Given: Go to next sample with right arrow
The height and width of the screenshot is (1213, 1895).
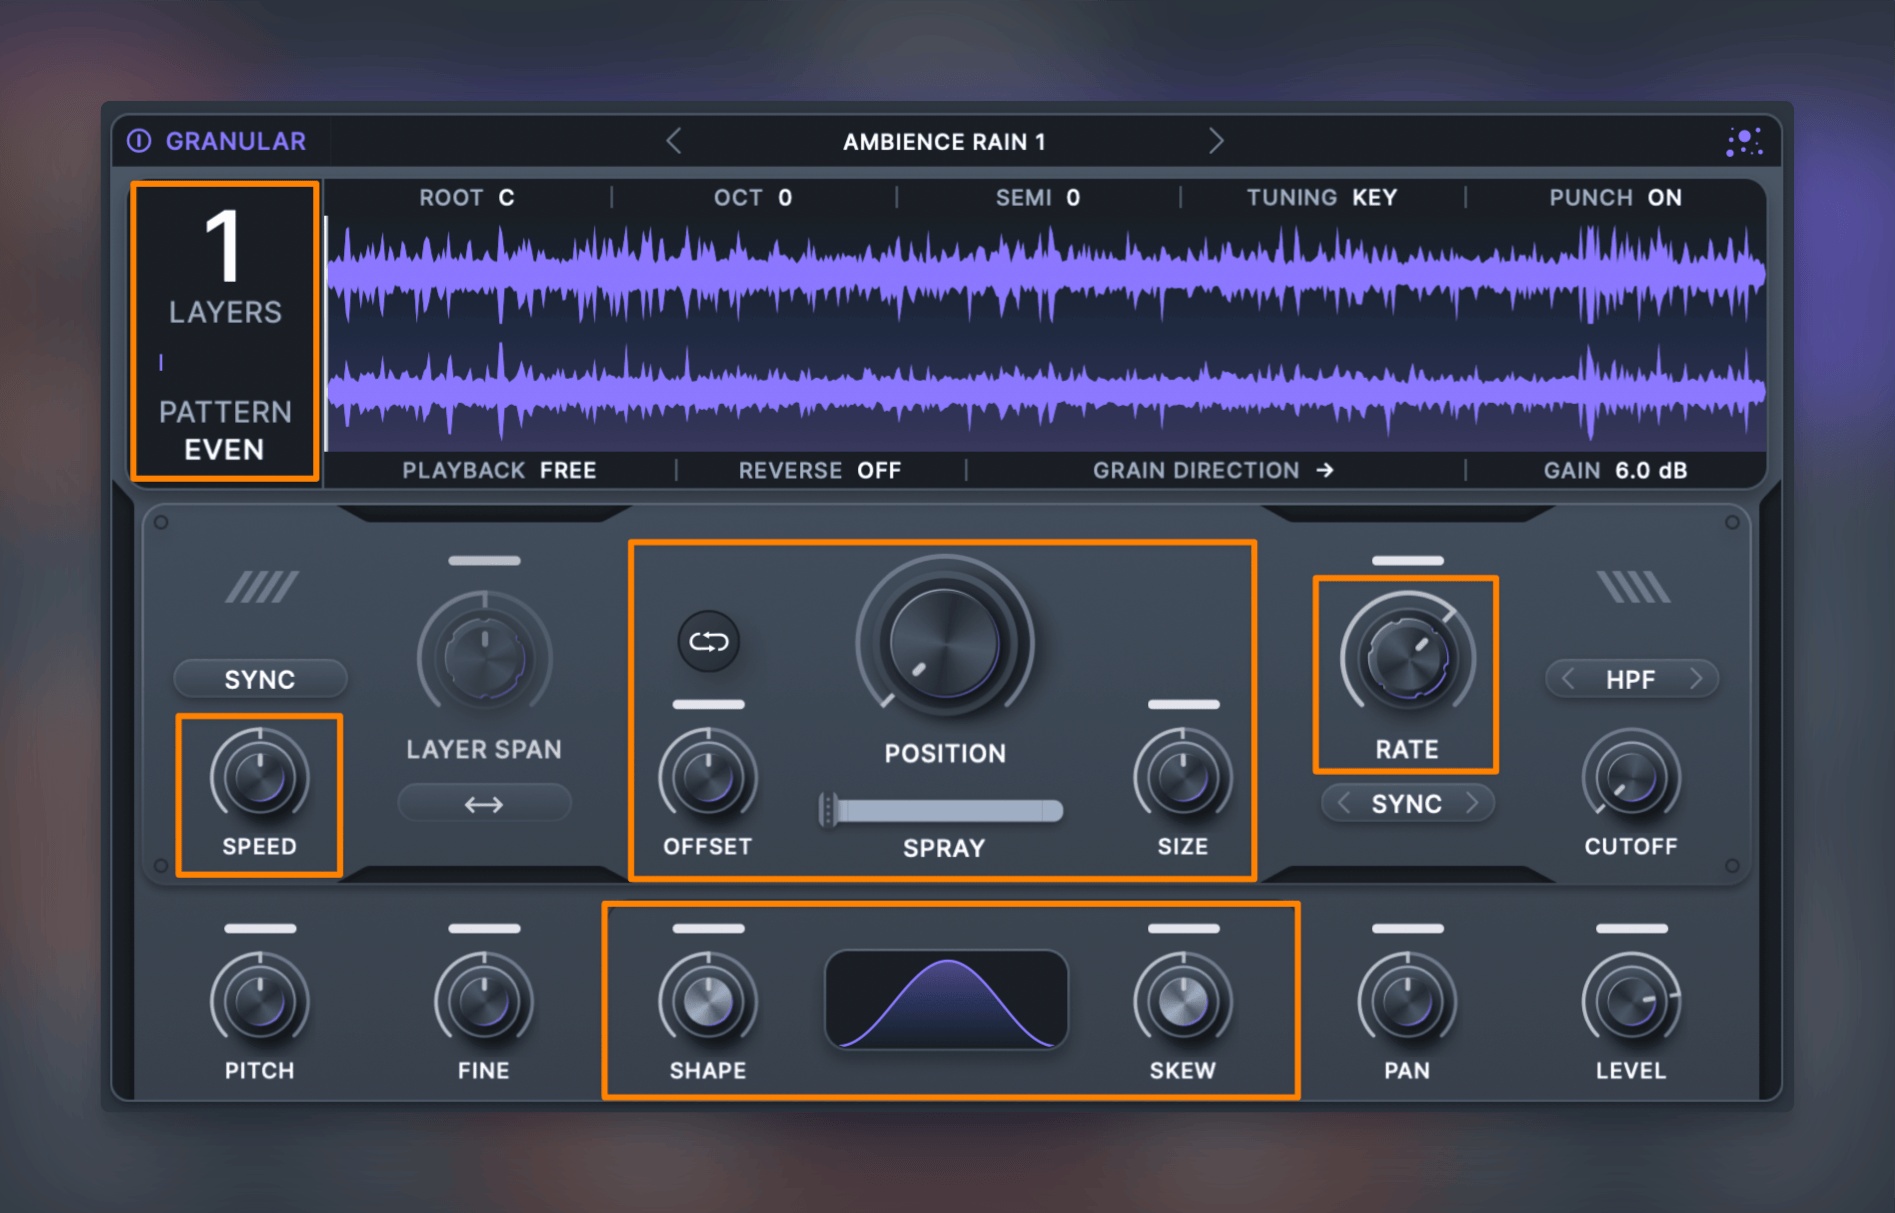Looking at the screenshot, I should pos(1216,141).
